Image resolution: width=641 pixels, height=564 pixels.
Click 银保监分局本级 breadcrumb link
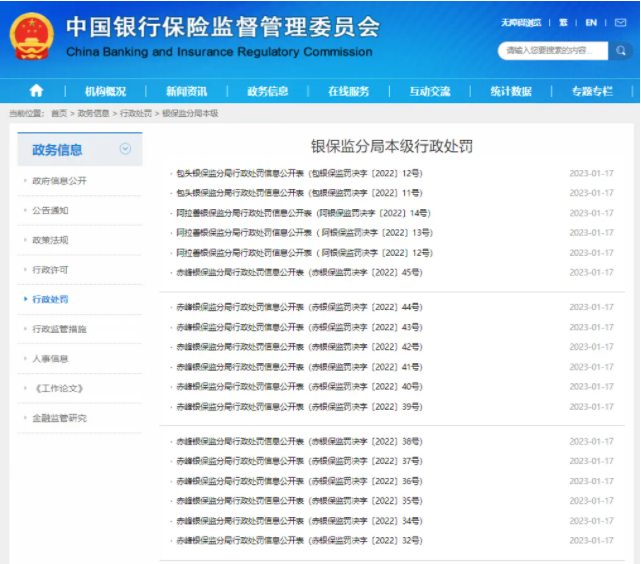190,113
